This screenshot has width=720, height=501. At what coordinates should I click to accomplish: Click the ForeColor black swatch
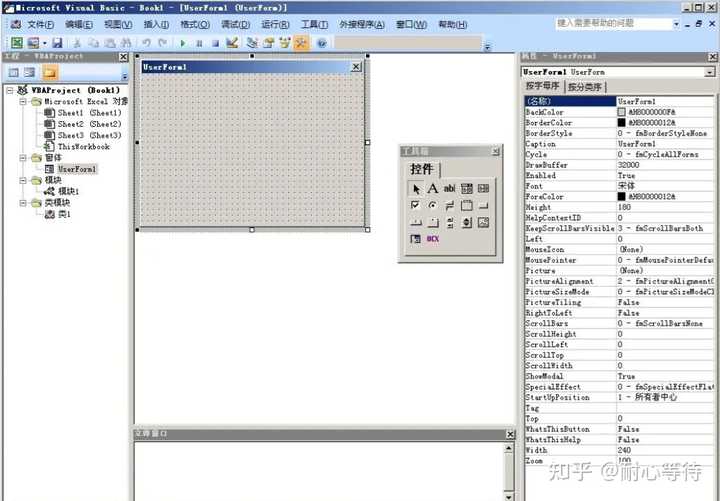(621, 197)
